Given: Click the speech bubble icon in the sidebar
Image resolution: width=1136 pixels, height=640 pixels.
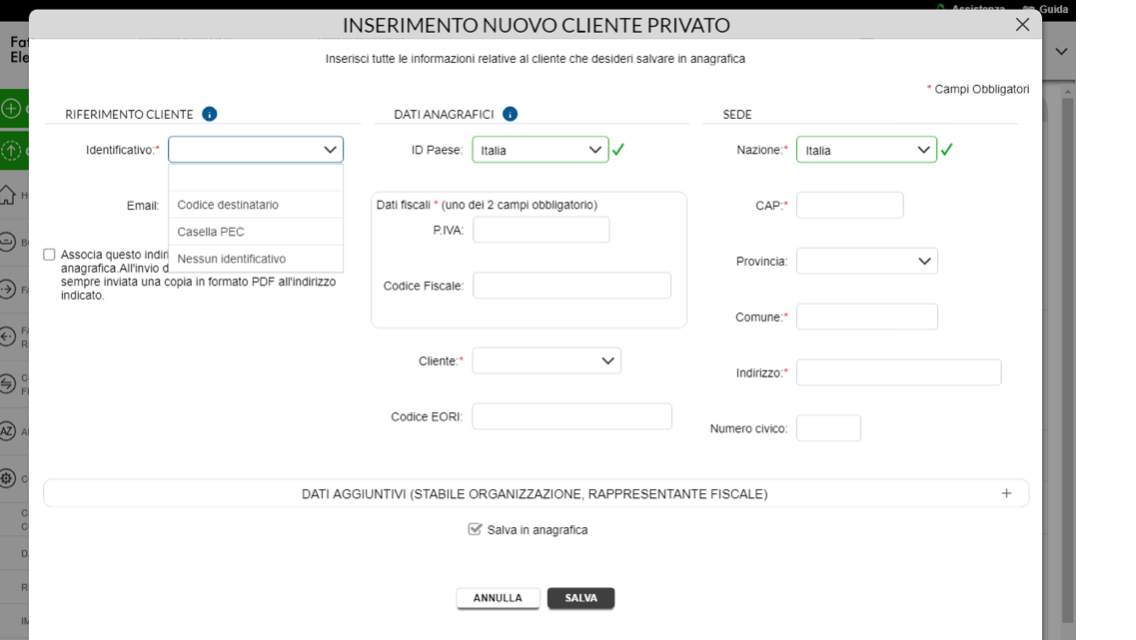Looking at the screenshot, I should (x=8, y=241).
